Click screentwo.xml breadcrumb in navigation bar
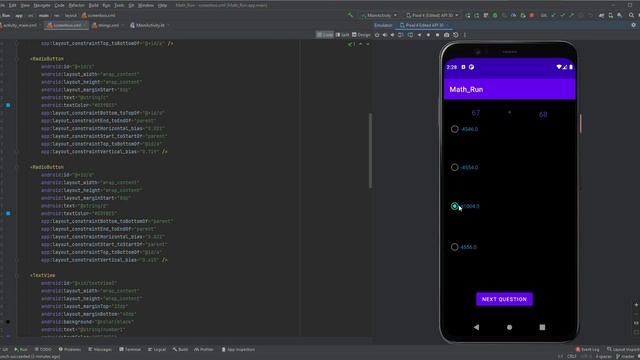The width and height of the screenshot is (640, 360). (98, 16)
